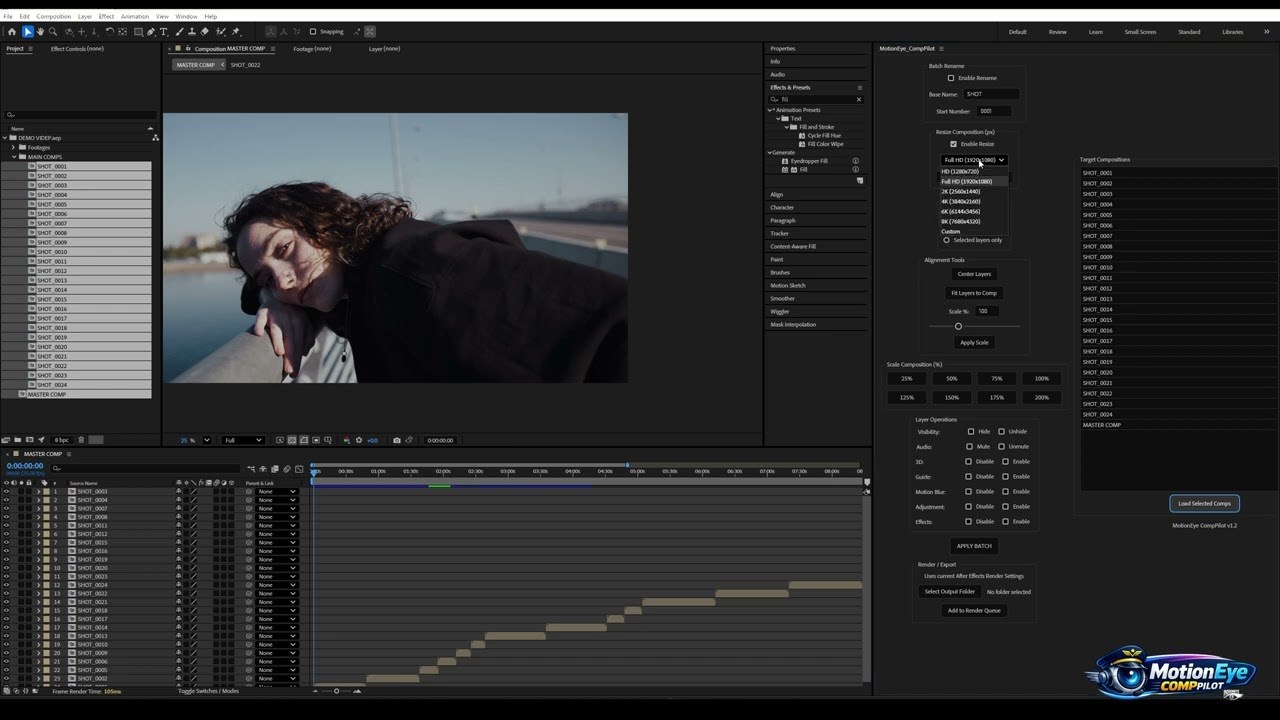Clear the Effects & Presets search field
This screenshot has height=720, width=1280.
click(x=858, y=99)
